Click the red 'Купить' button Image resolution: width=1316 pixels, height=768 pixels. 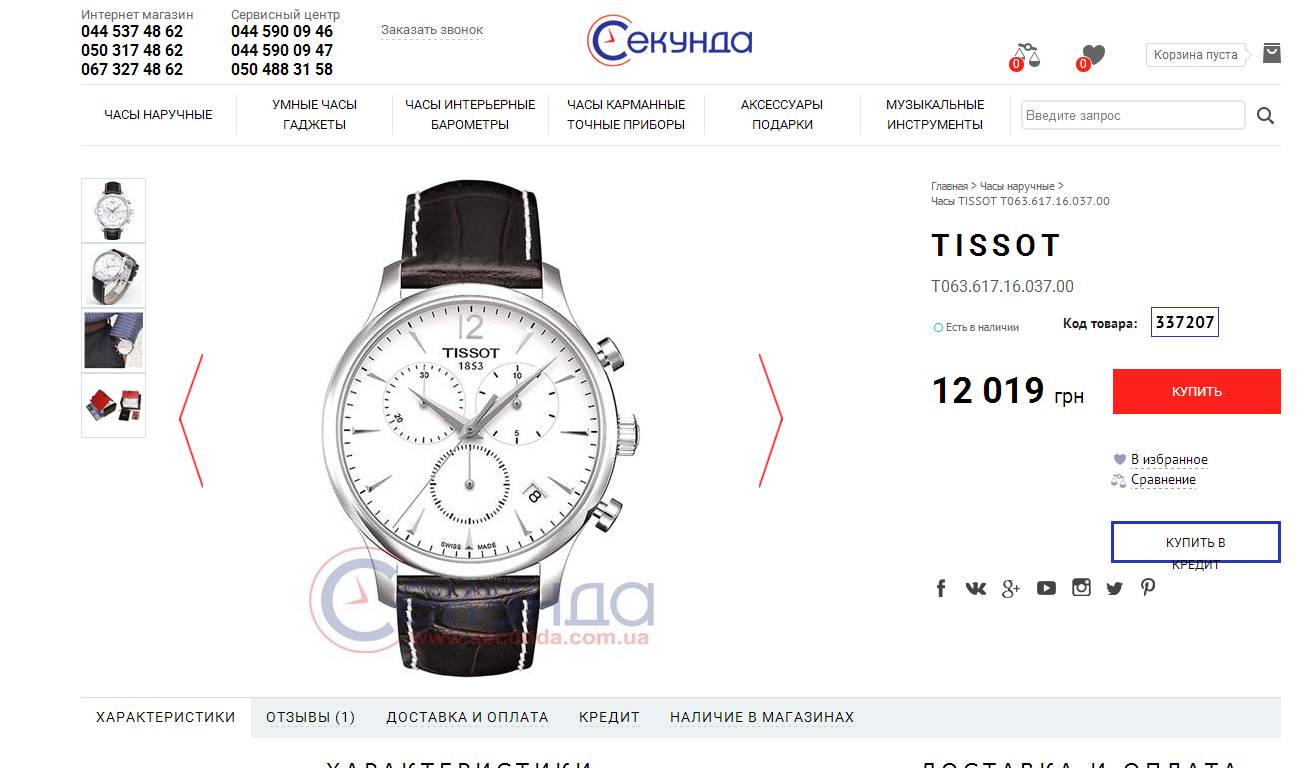click(x=1197, y=391)
